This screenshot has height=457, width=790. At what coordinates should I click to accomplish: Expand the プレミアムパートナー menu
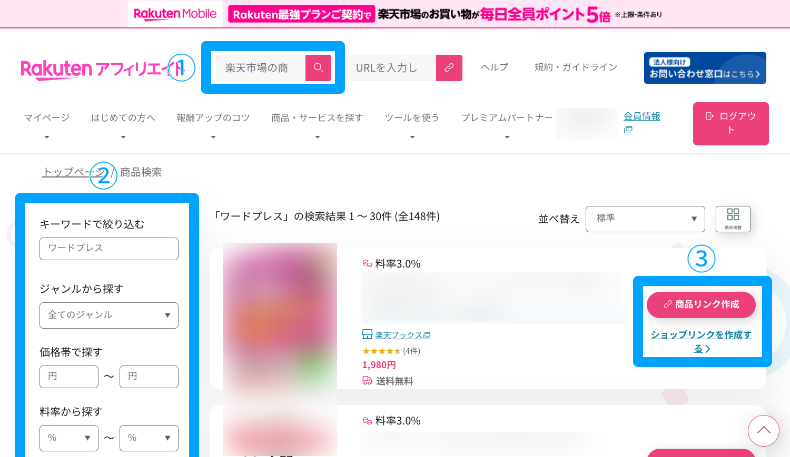click(x=507, y=125)
